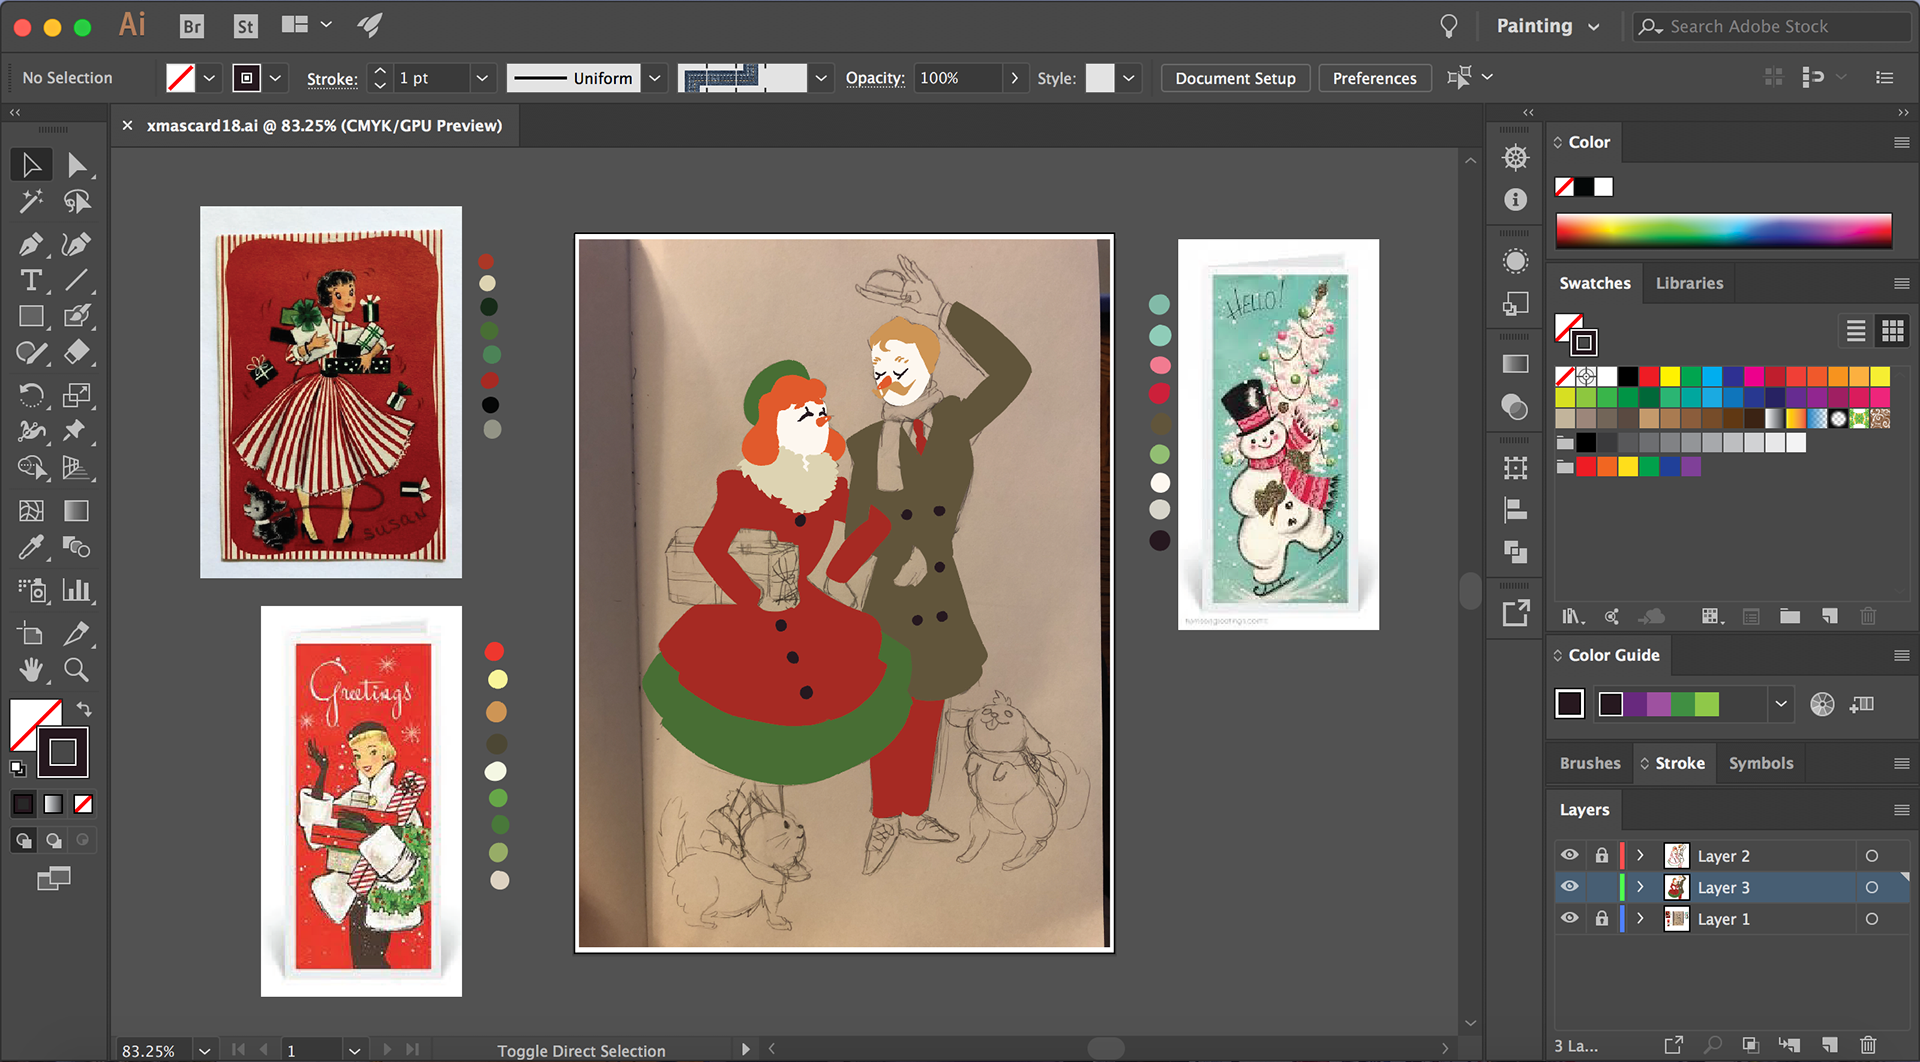Expand Layer 2 contents
The width and height of the screenshot is (1920, 1062).
pyautogui.click(x=1640, y=855)
